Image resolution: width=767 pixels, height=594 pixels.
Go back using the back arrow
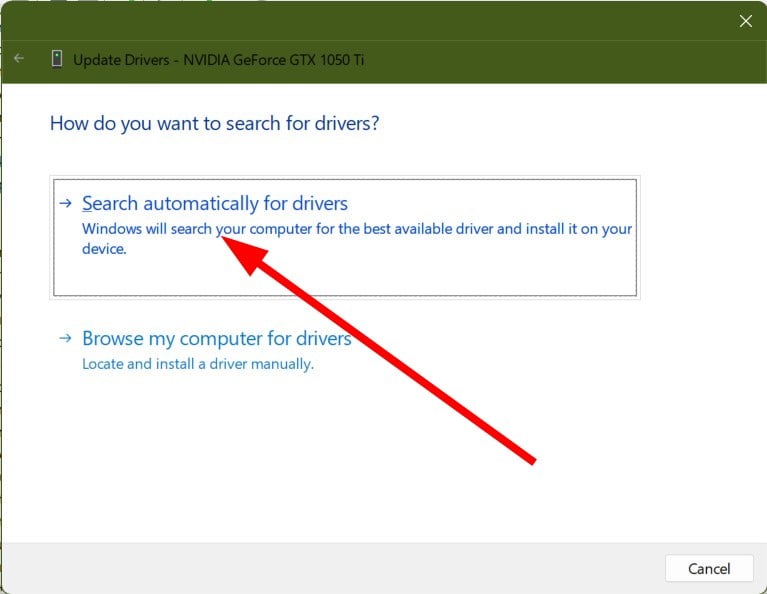(19, 59)
